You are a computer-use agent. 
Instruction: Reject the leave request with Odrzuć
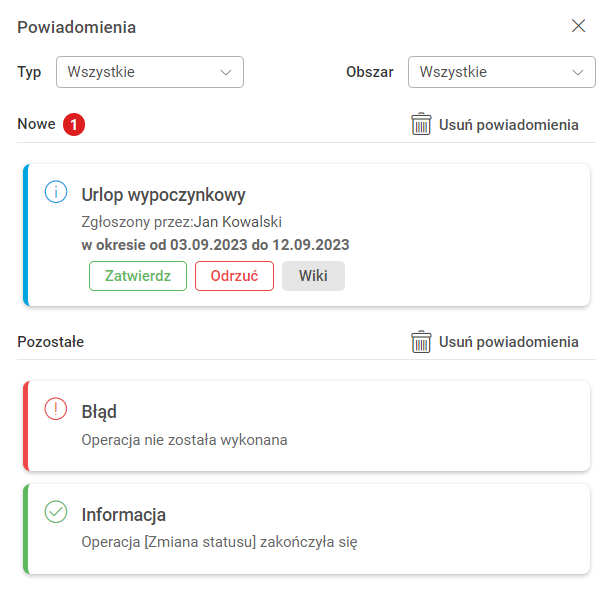234,276
